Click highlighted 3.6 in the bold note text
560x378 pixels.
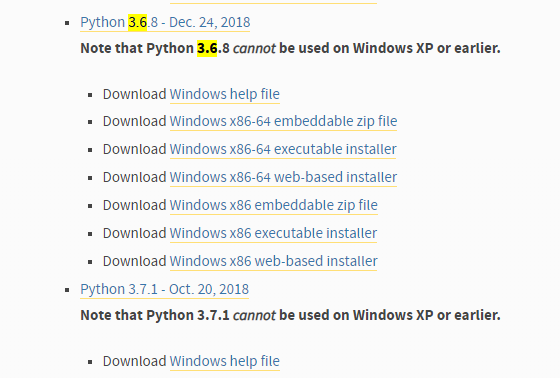(x=207, y=48)
